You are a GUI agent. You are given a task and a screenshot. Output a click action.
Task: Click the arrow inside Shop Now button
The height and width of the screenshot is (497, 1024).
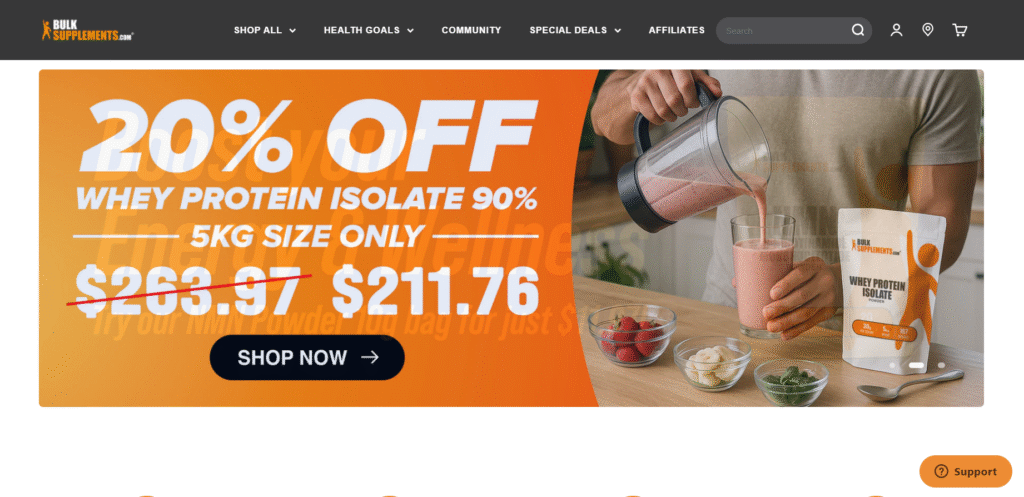click(x=370, y=357)
